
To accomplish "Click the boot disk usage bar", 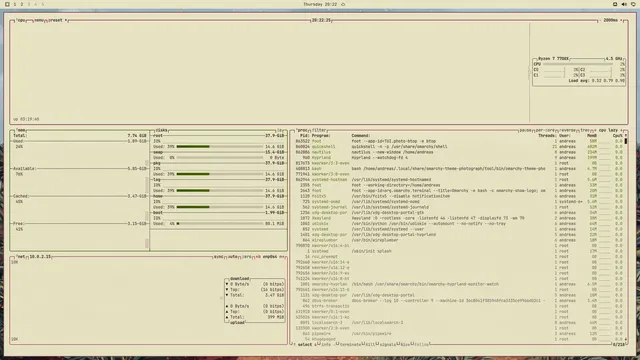I will pos(220,224).
